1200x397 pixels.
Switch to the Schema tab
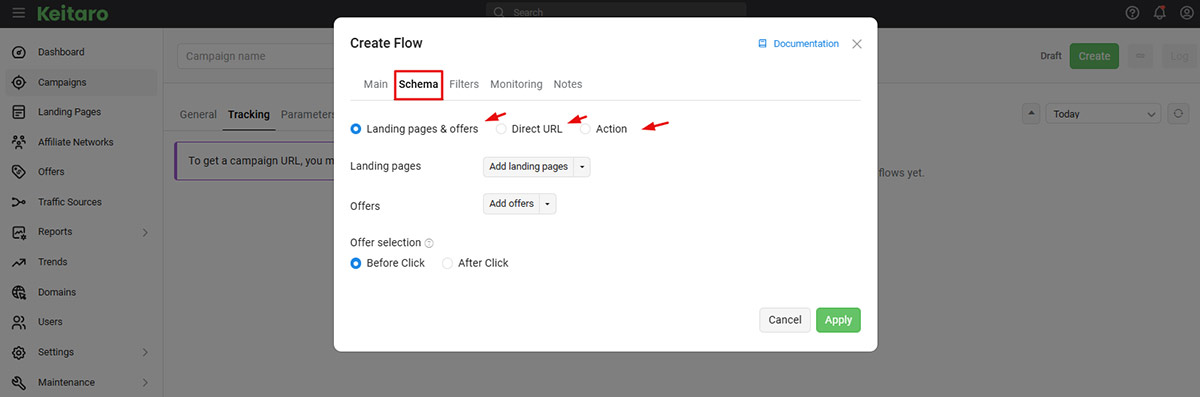(x=418, y=84)
